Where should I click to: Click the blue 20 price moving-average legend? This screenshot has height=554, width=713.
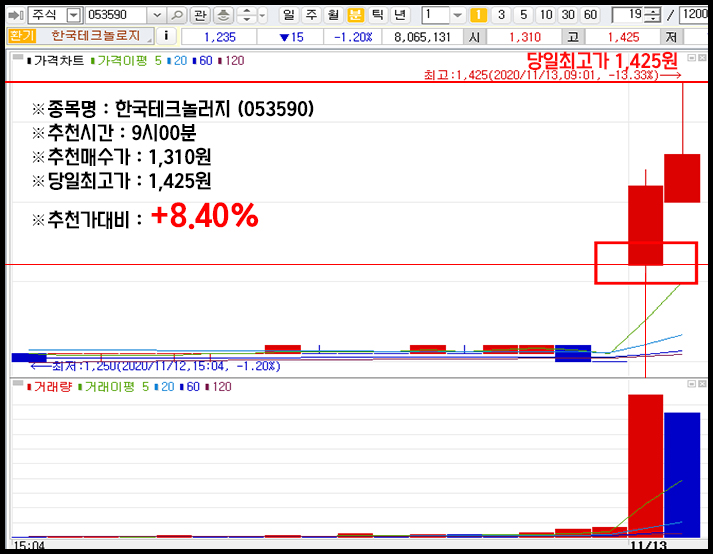(x=177, y=60)
